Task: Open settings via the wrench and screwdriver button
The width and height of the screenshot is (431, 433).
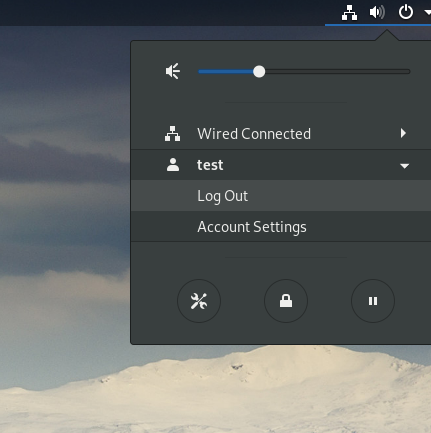Action: point(199,301)
